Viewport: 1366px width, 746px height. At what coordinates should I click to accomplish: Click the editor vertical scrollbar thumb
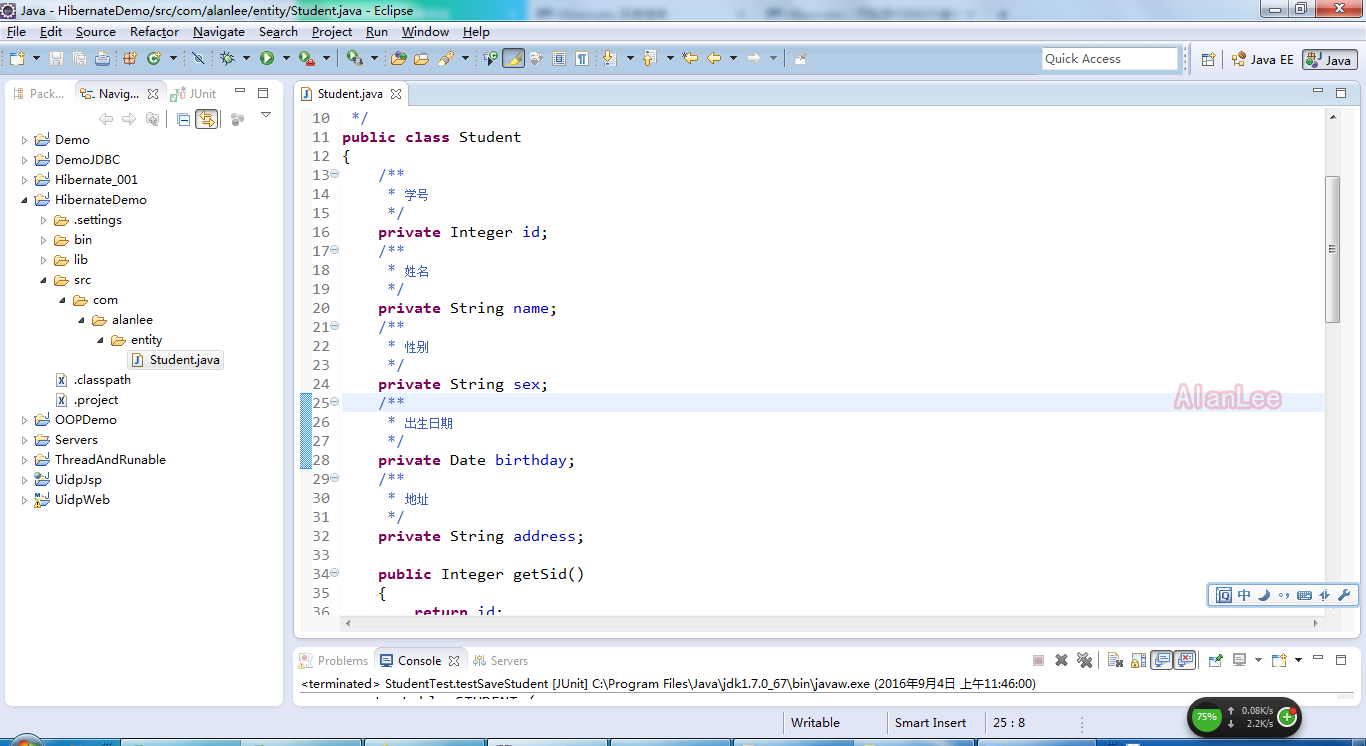coord(1332,249)
